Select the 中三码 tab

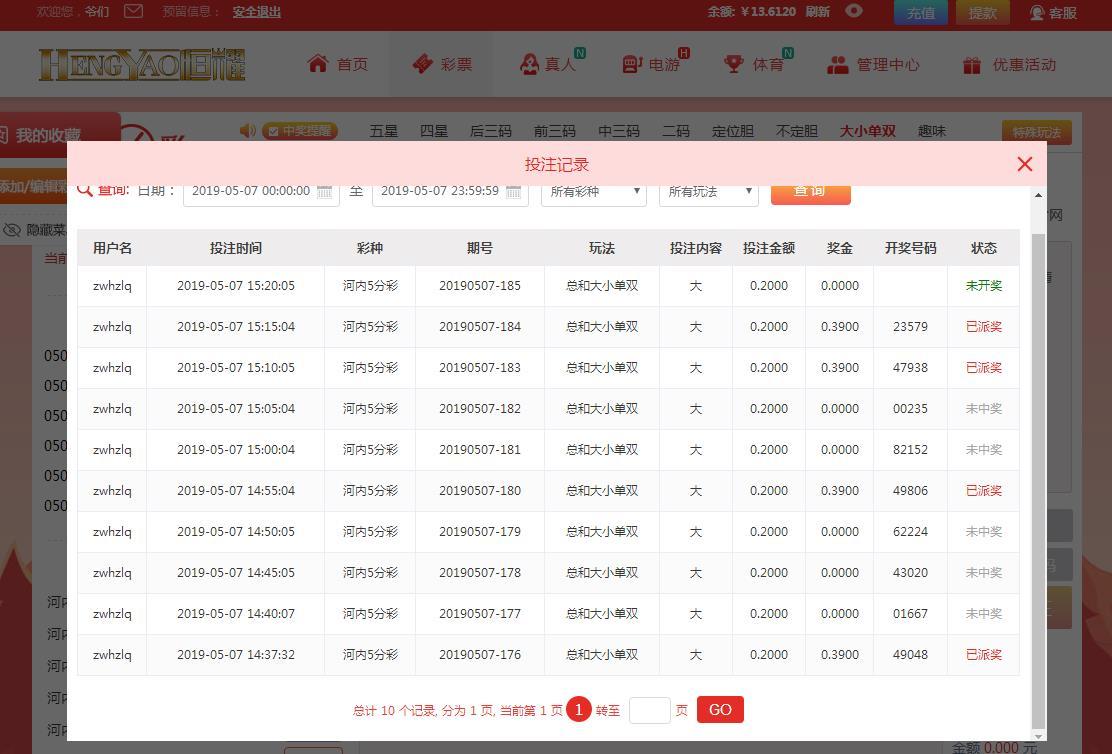click(619, 131)
